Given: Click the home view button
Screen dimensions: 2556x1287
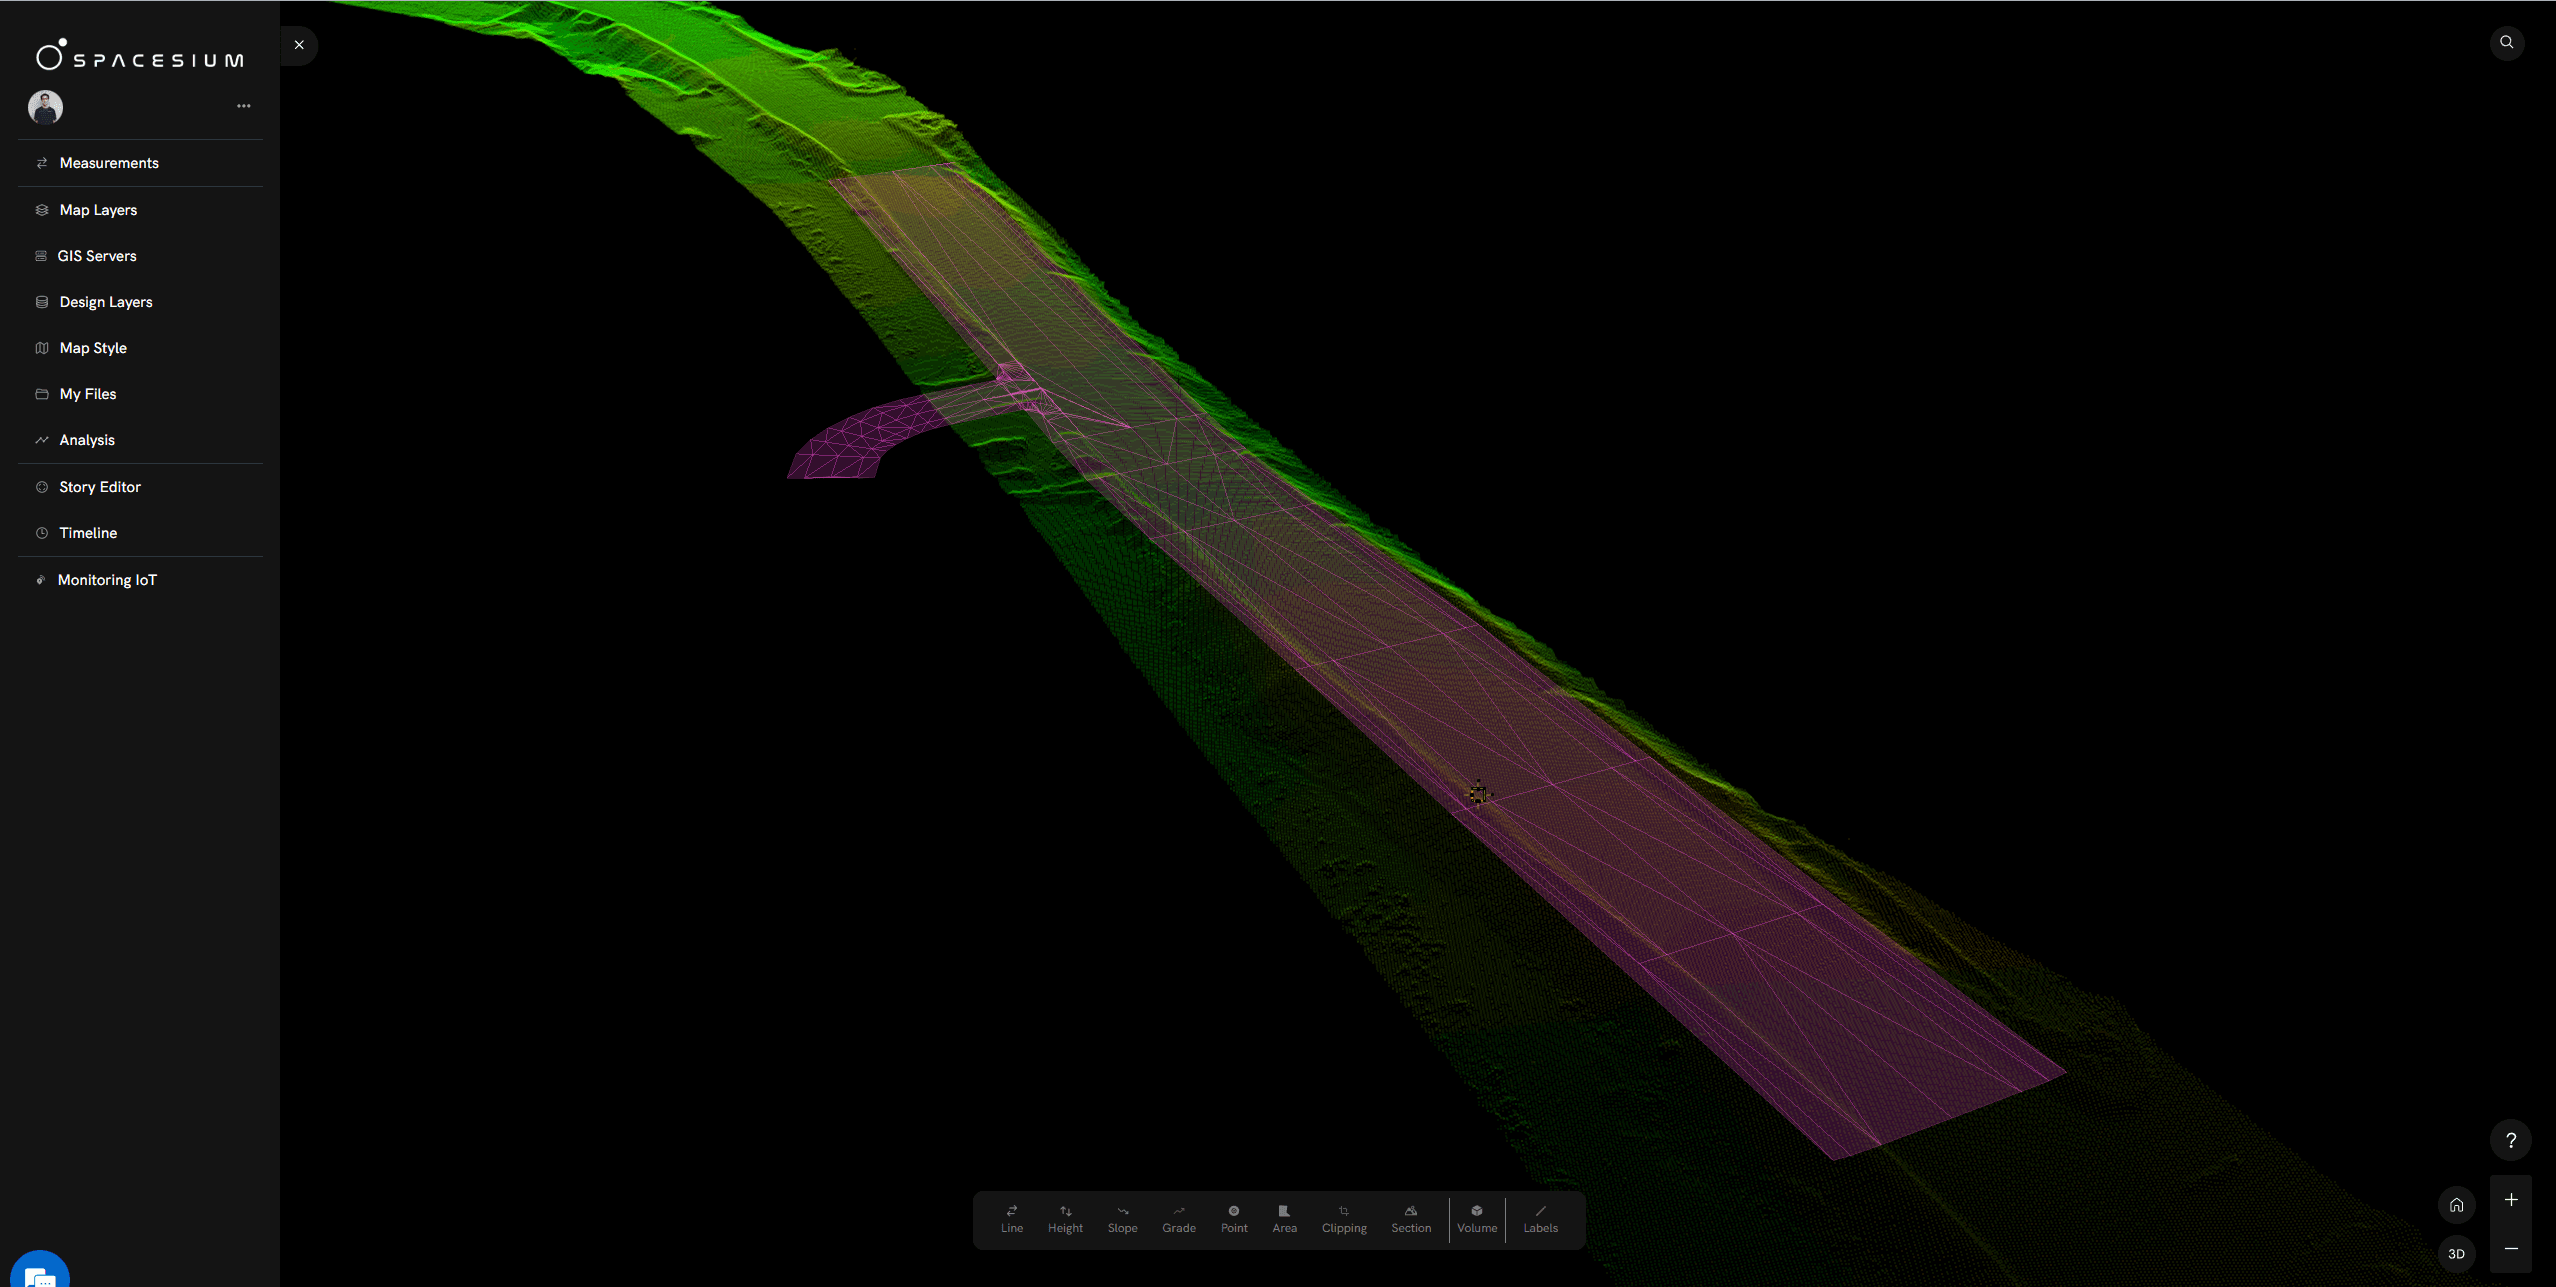Looking at the screenshot, I should (x=2456, y=1204).
